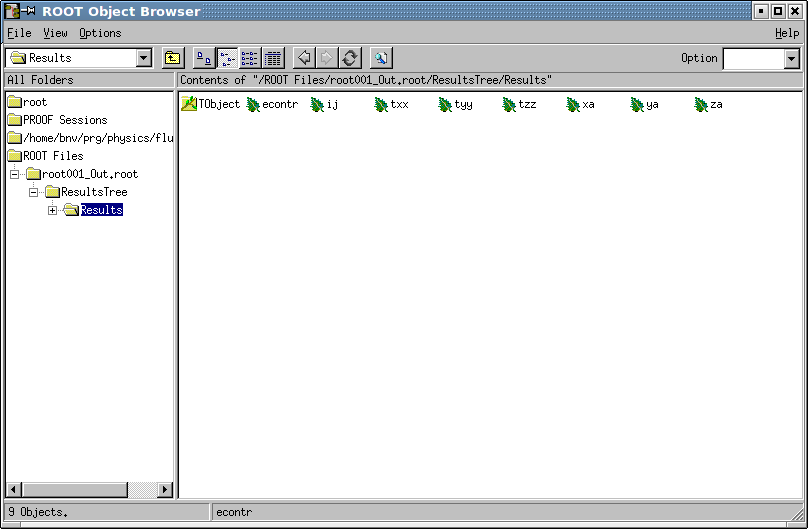The width and height of the screenshot is (808, 529).
Task: Select the root folder in tree
Action: coord(27,102)
